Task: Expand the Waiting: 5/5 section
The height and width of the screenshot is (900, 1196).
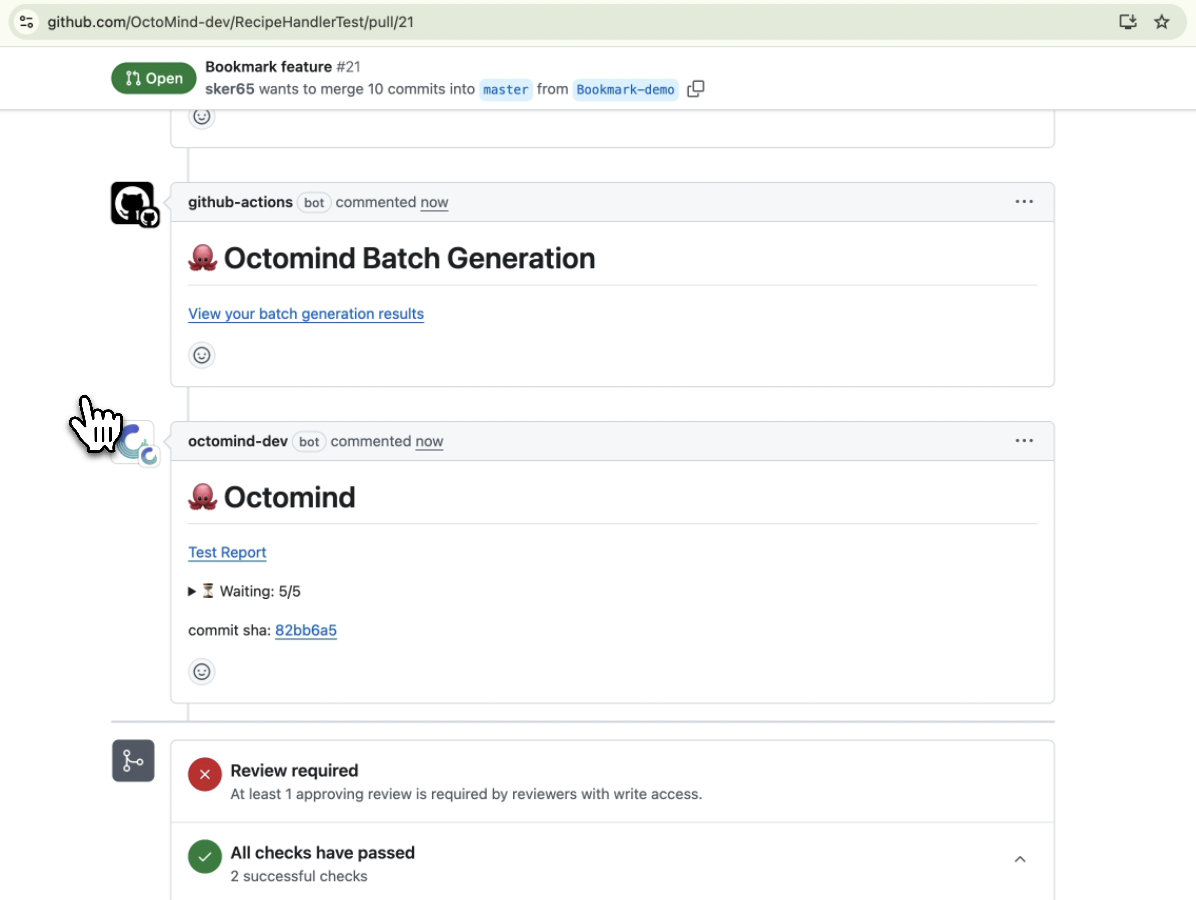Action: (192, 591)
